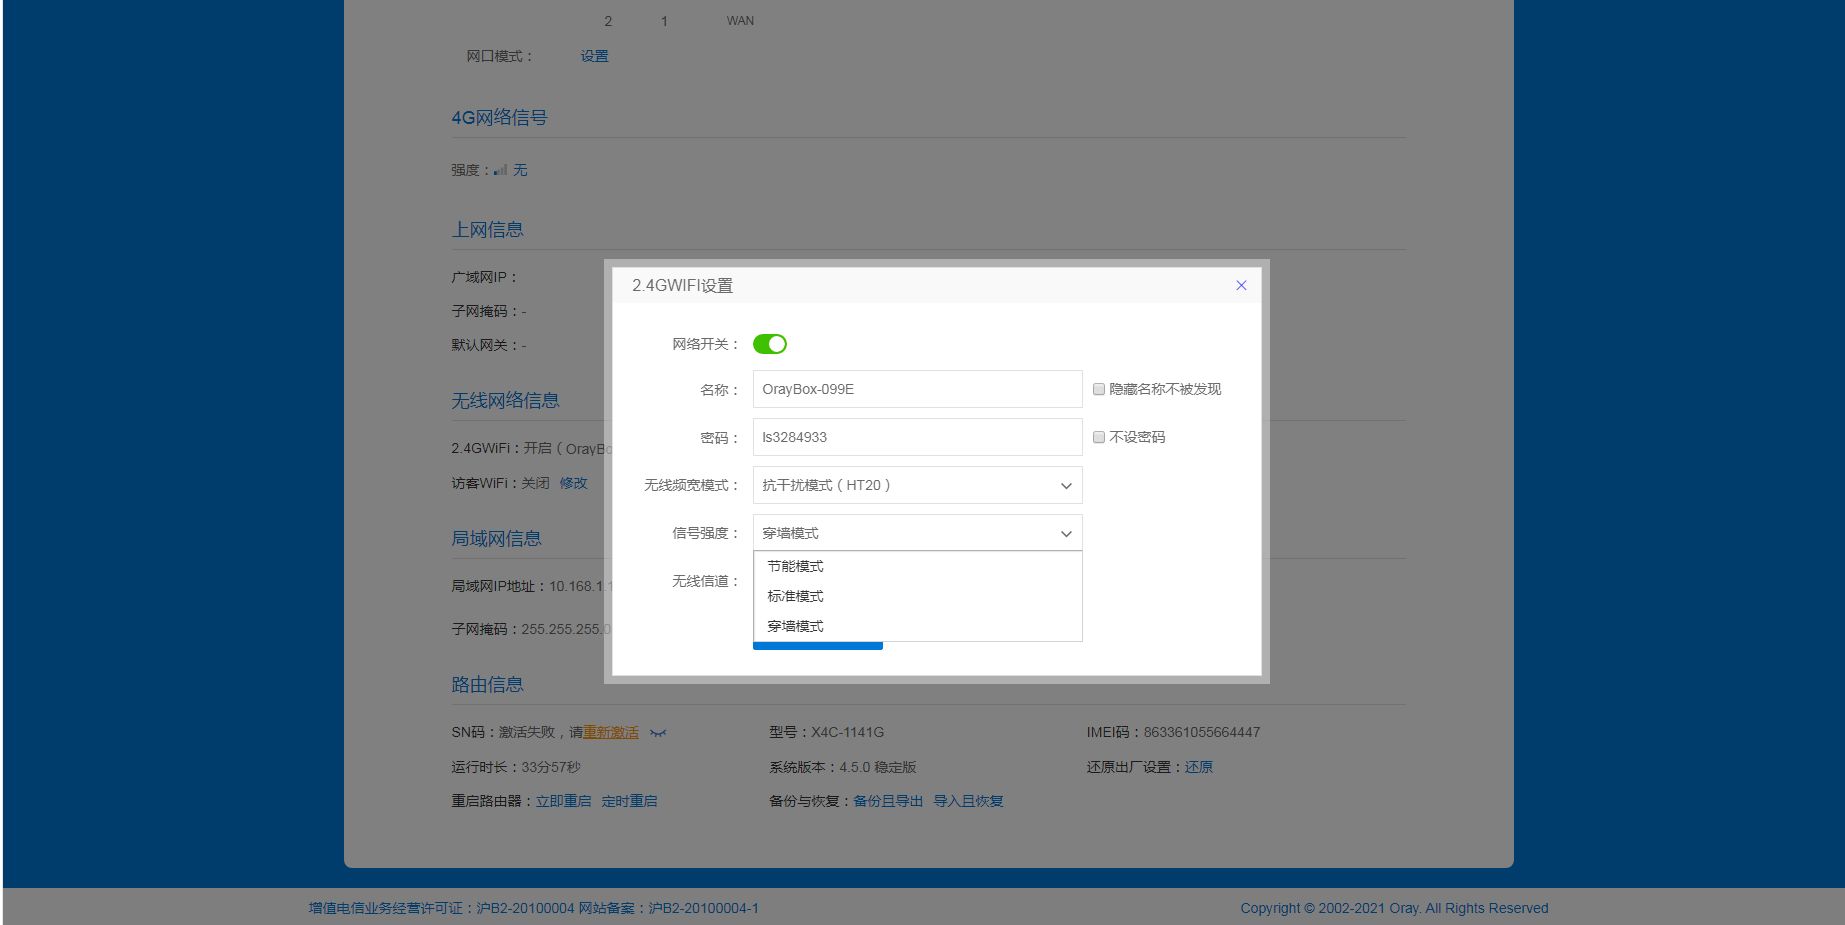The image size is (1845, 925).
Task: Select 标准模式 from the dropdown list
Action: [796, 596]
